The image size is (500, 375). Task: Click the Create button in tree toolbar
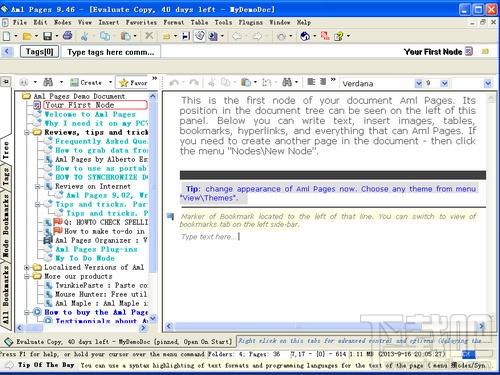coord(86,82)
